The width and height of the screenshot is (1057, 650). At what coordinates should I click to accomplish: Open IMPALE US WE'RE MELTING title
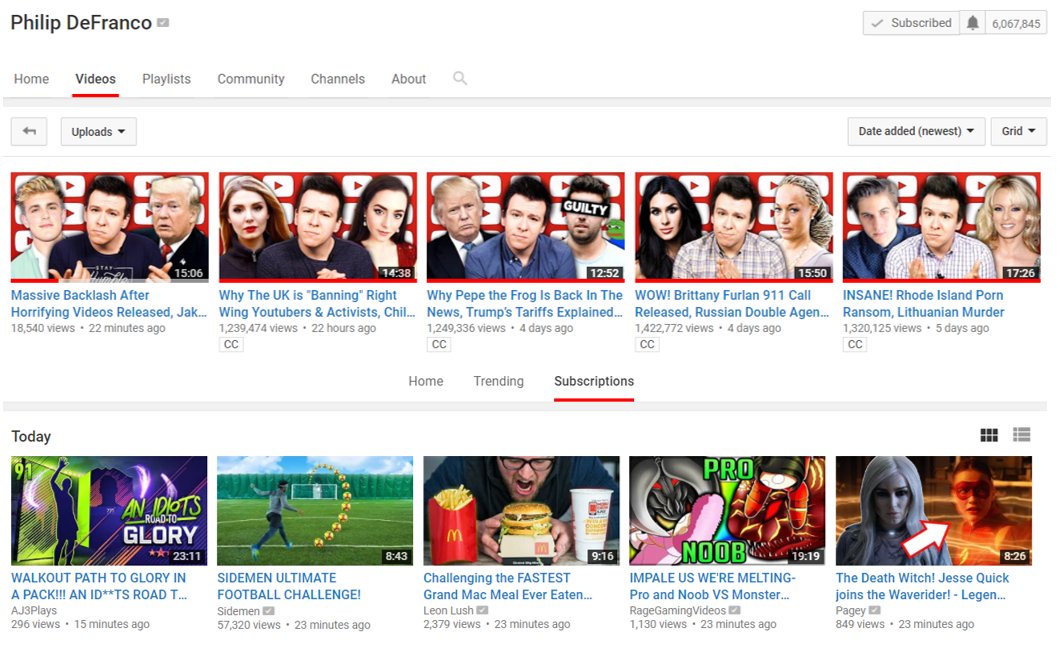tap(713, 586)
